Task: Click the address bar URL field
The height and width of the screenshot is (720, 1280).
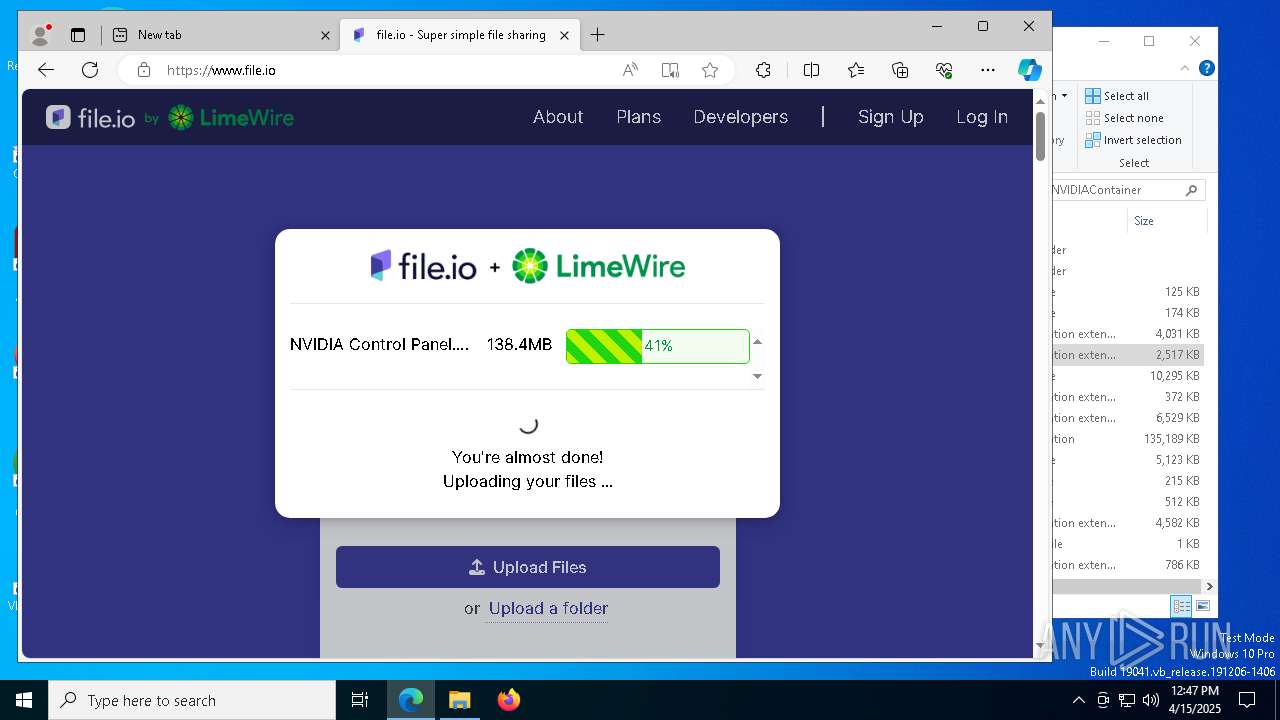Action: (x=380, y=70)
